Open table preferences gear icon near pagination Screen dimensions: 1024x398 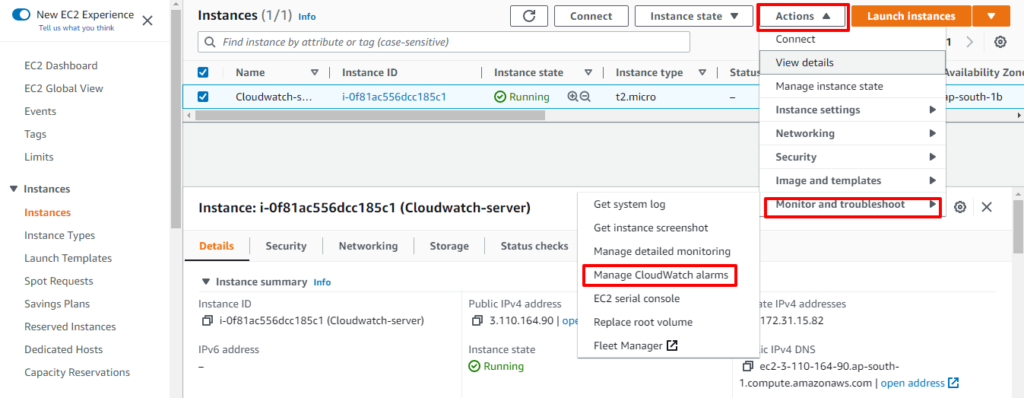pos(1000,42)
